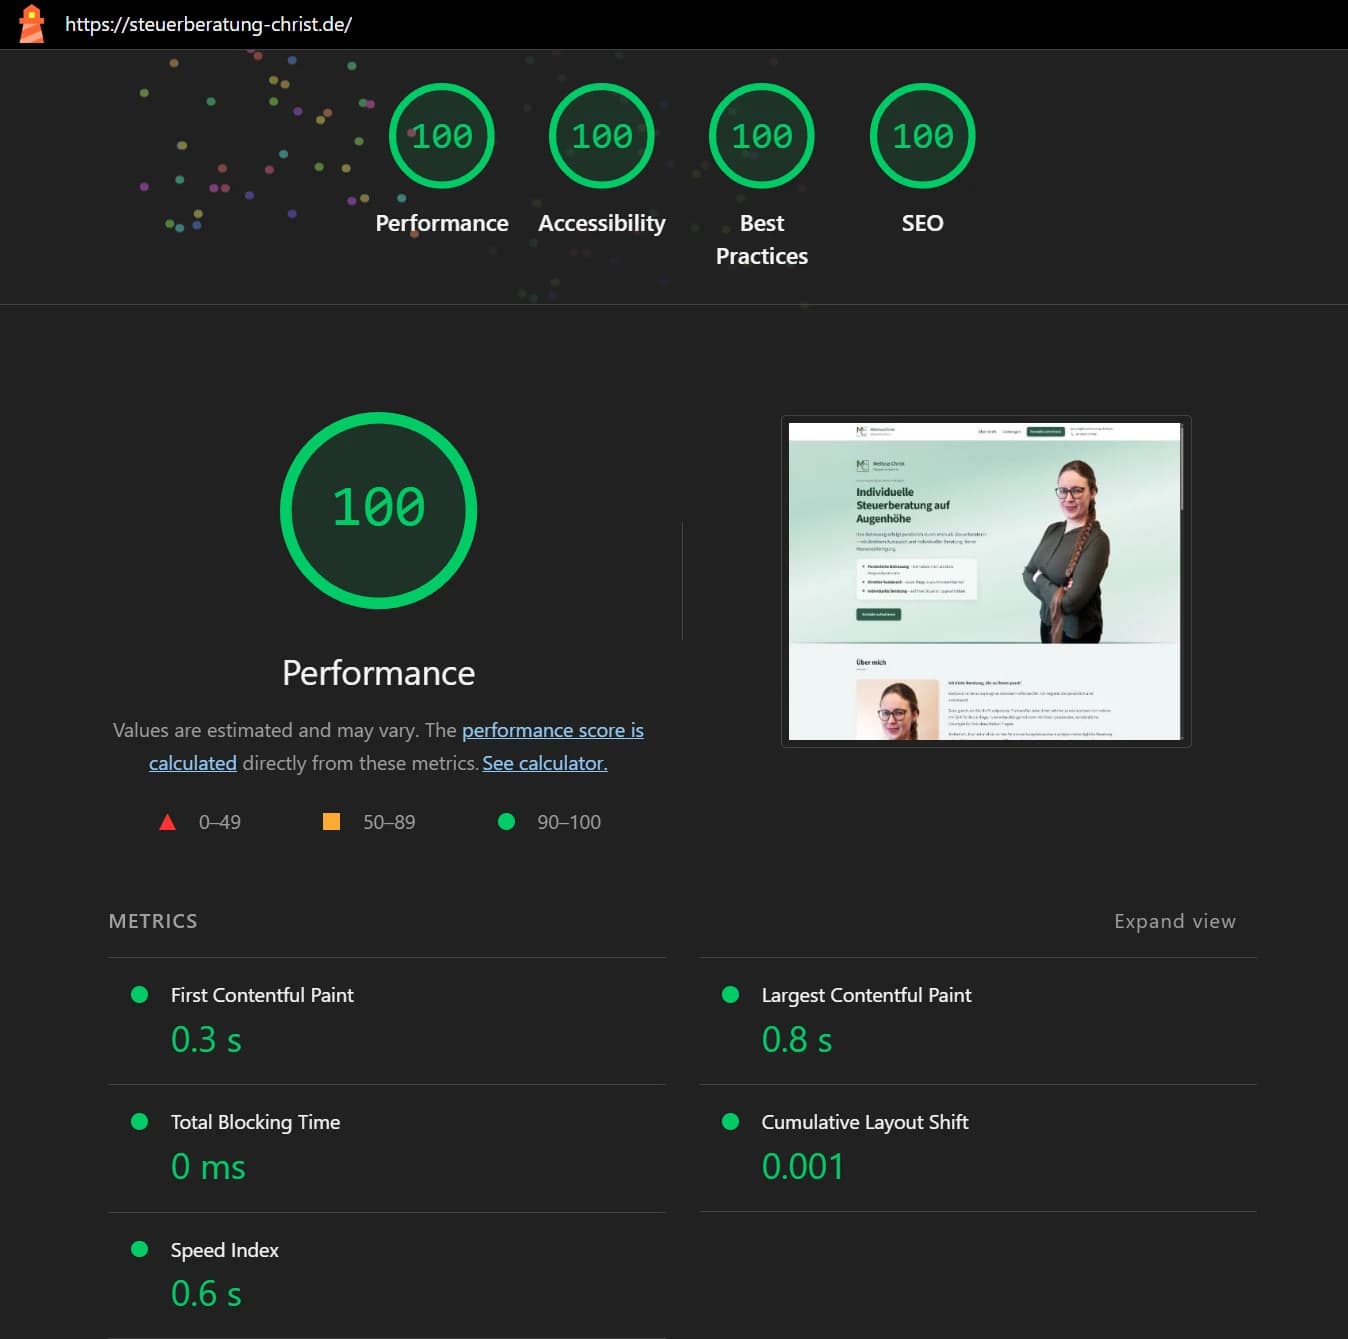
Task: Open the SEO score gauge
Action: click(922, 136)
